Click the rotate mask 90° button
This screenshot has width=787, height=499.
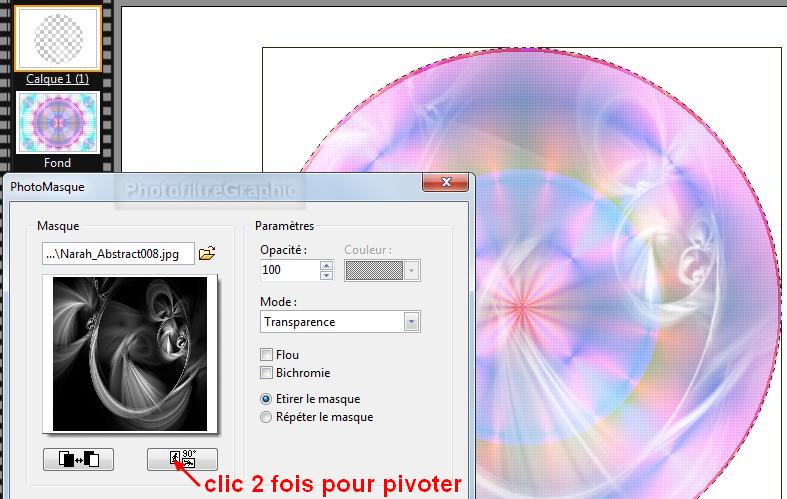click(181, 459)
